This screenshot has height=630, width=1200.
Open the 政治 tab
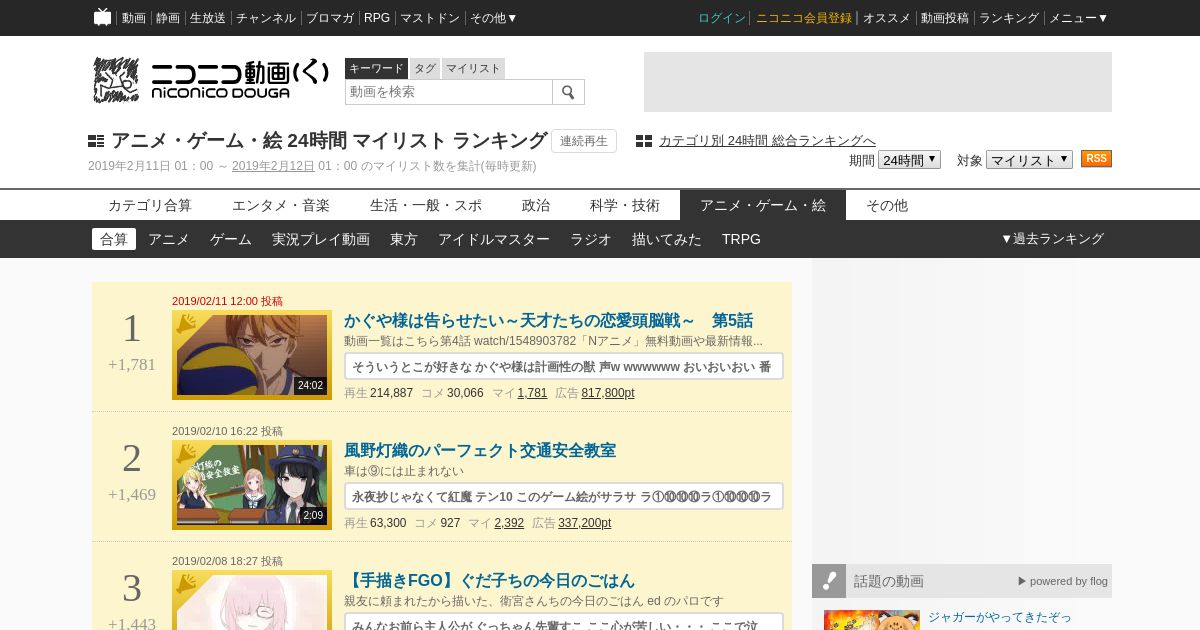coord(536,205)
